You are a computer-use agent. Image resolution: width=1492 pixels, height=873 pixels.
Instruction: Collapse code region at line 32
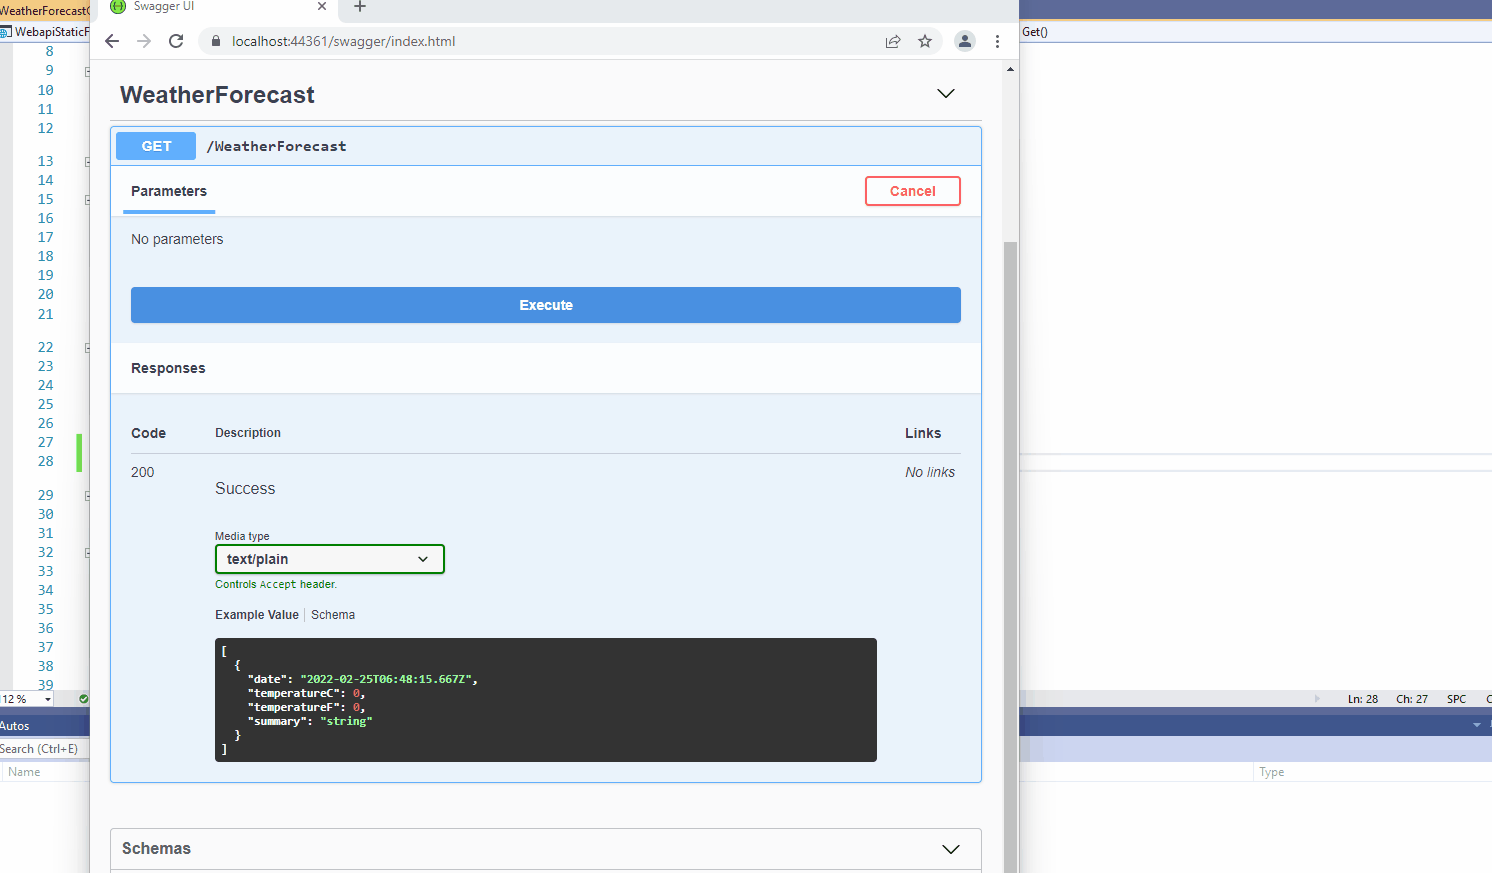click(x=88, y=552)
